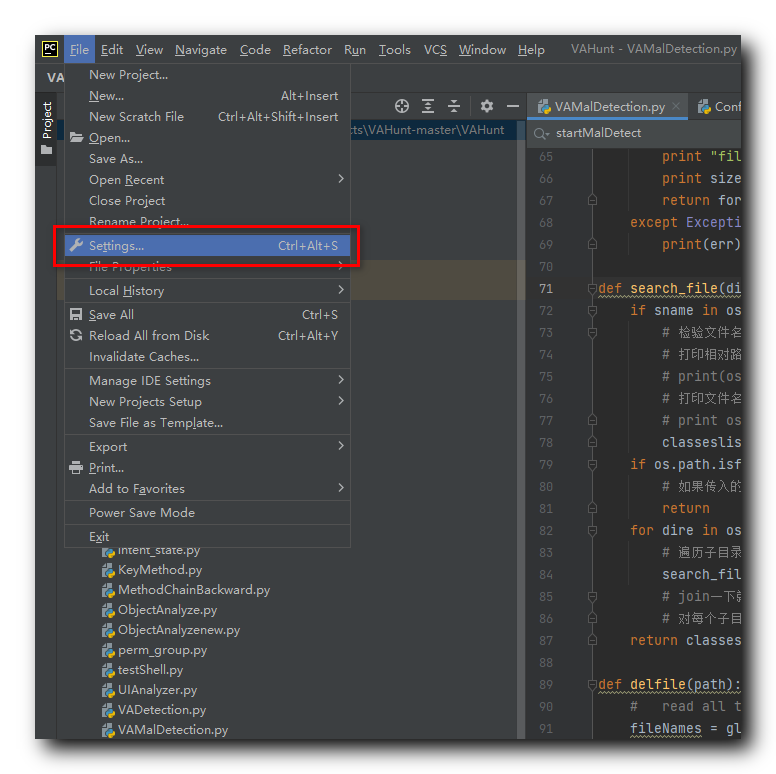Open the Code menu
776x774 pixels.
click(255, 49)
